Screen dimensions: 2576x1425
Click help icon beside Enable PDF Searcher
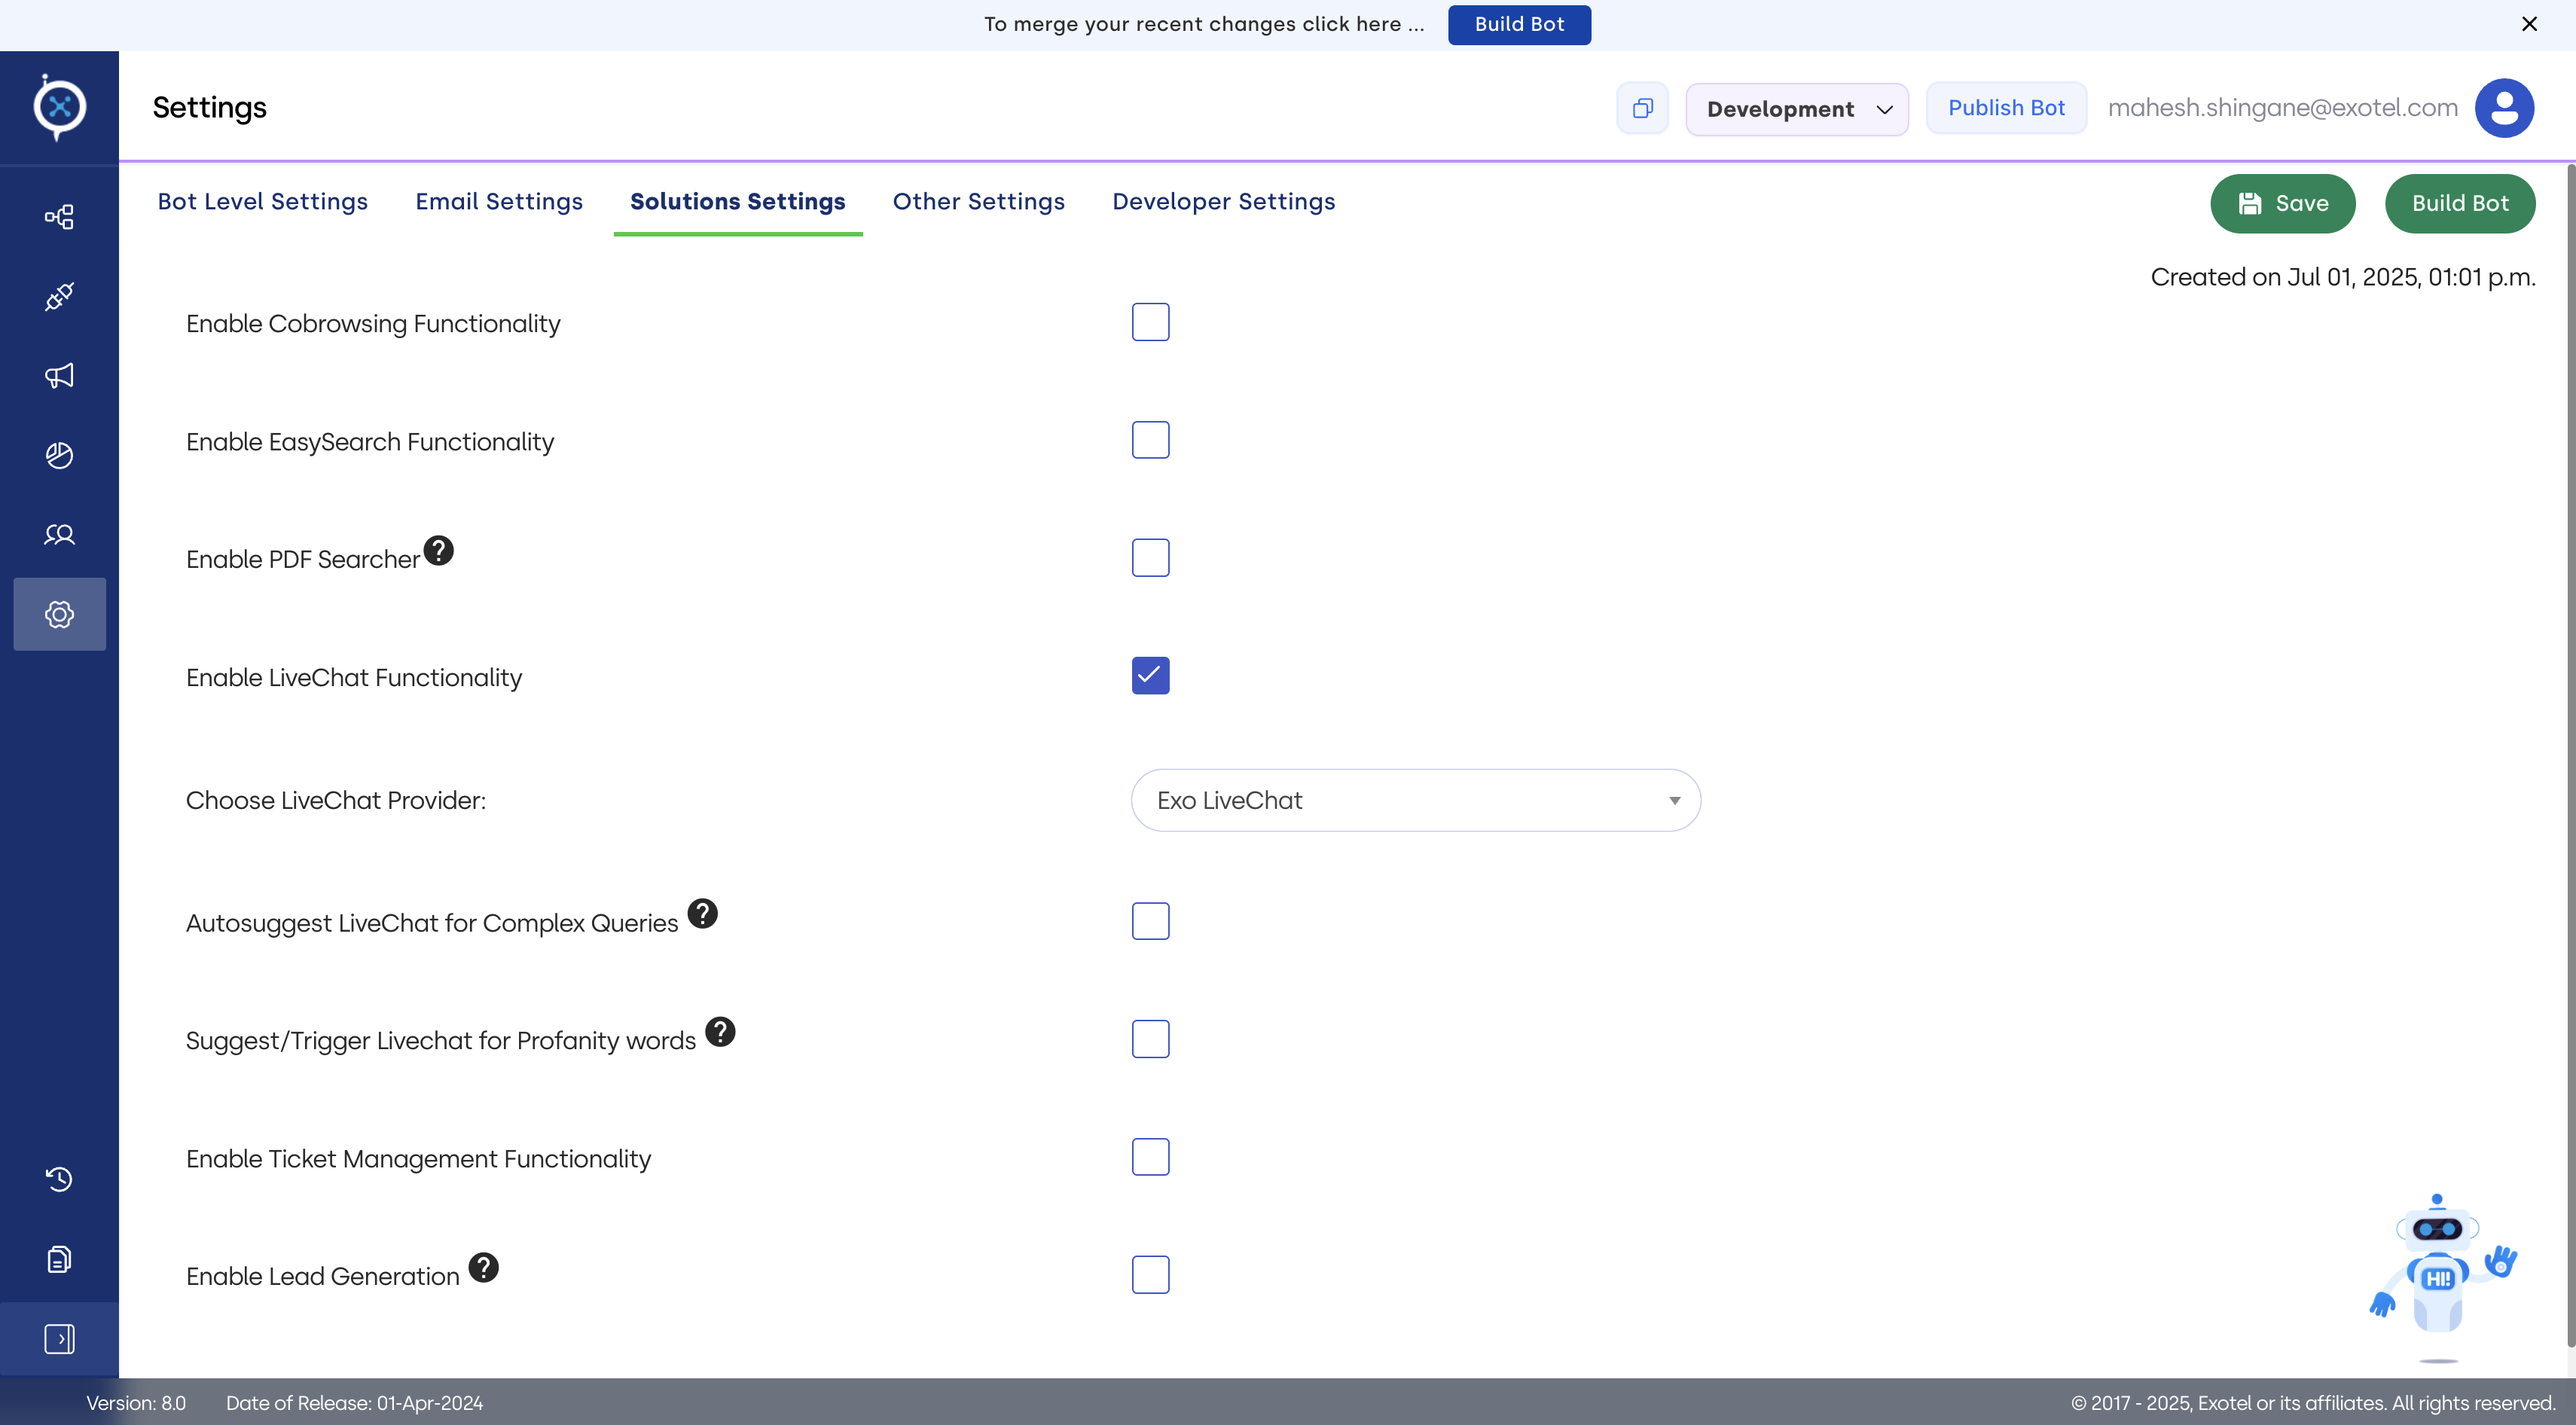coord(438,551)
